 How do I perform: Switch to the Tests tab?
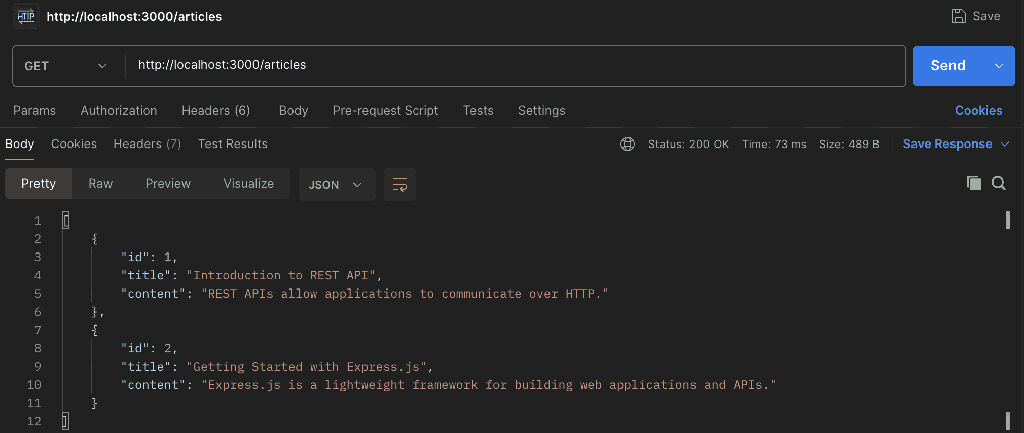[x=478, y=110]
